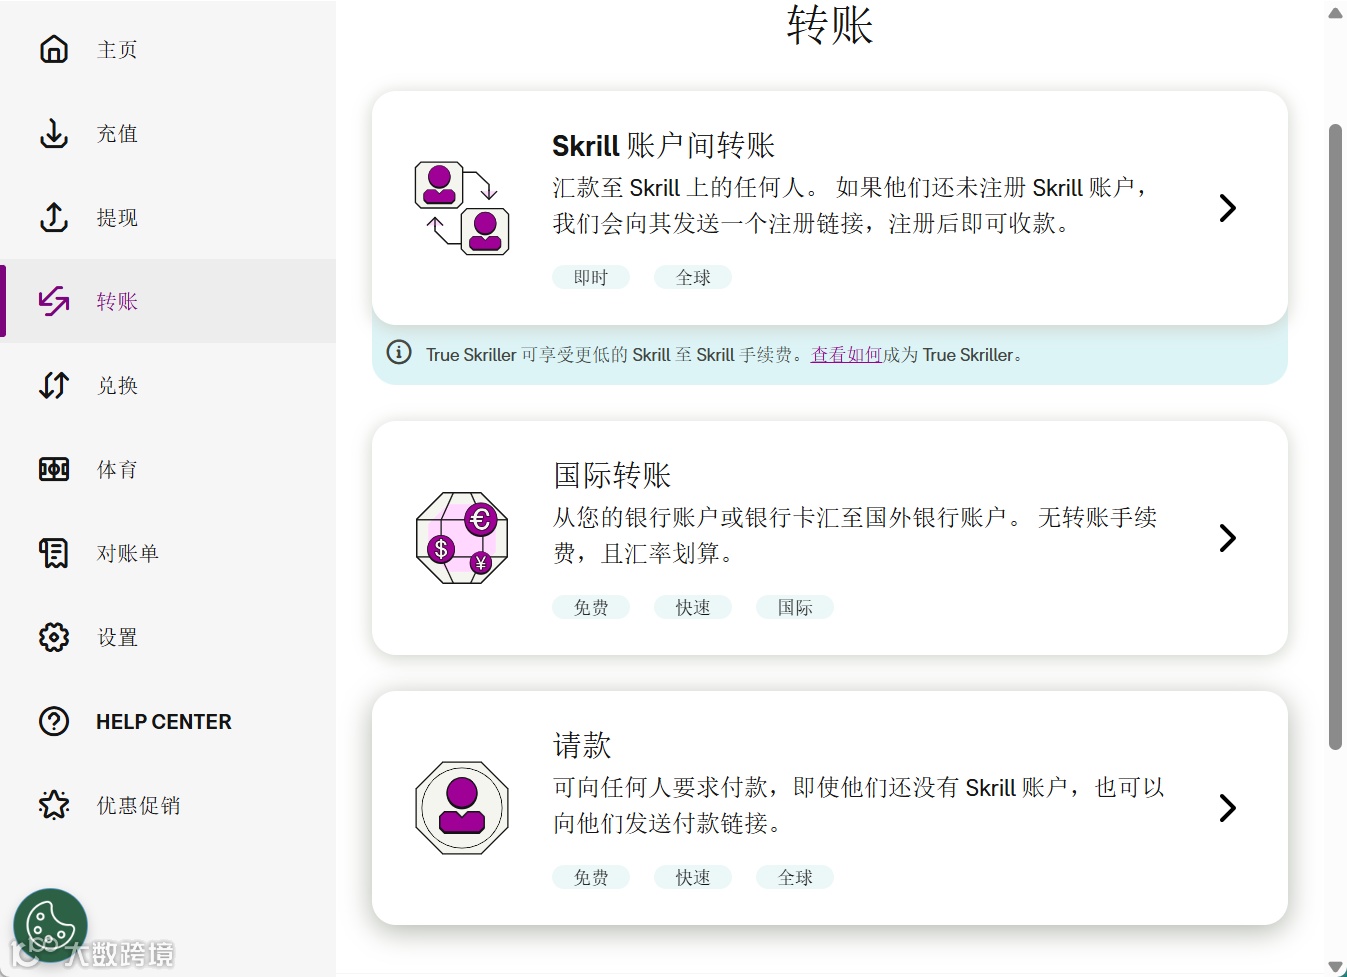Click the 全球 tag on Skrill transfer card
The height and width of the screenshot is (977, 1347).
pyautogui.click(x=693, y=277)
